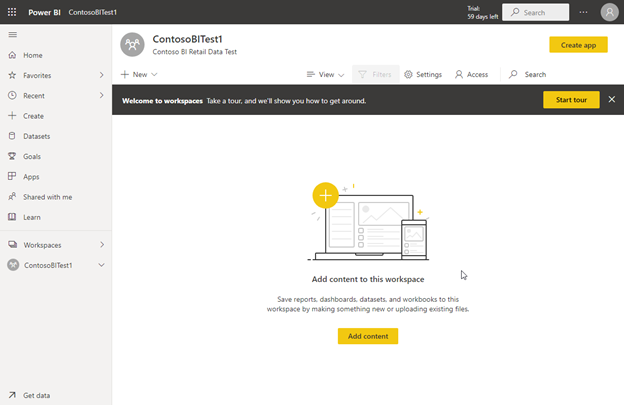Screen dimensions: 624x405
Task: Click the Power BI brand label
Action: (x=44, y=12)
